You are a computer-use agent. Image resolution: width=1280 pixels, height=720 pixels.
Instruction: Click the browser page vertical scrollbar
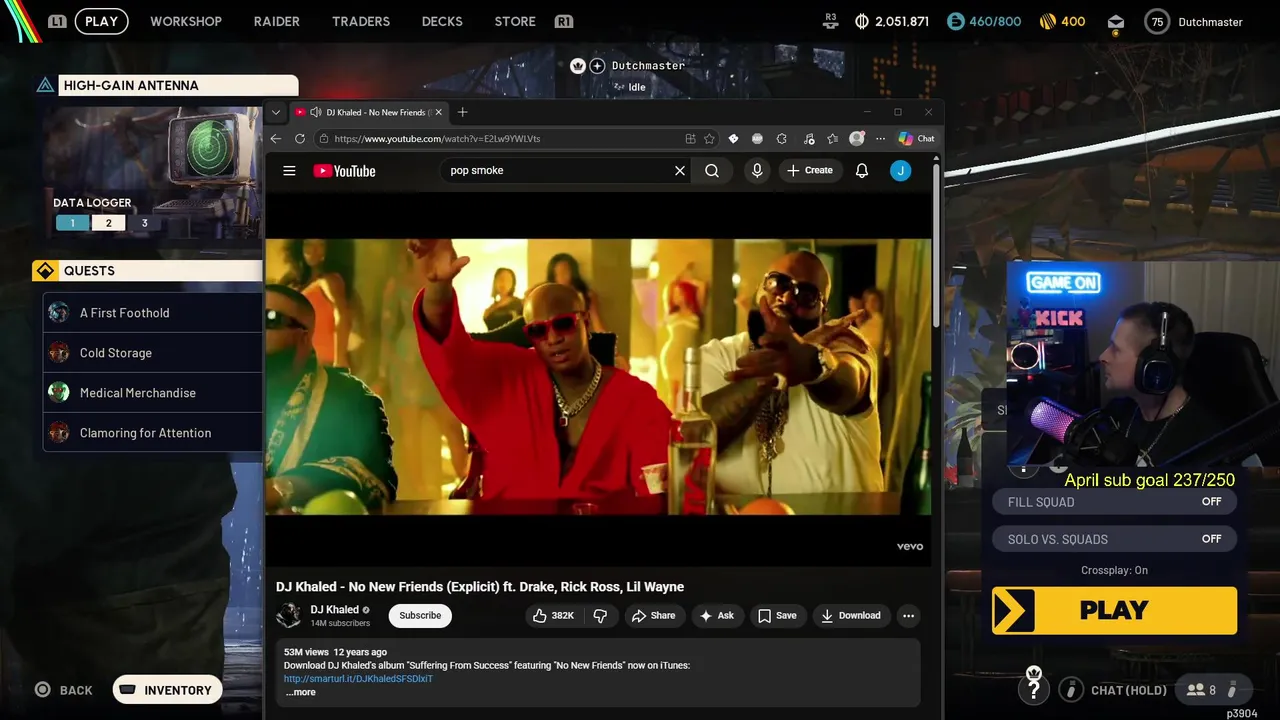[x=936, y=245]
